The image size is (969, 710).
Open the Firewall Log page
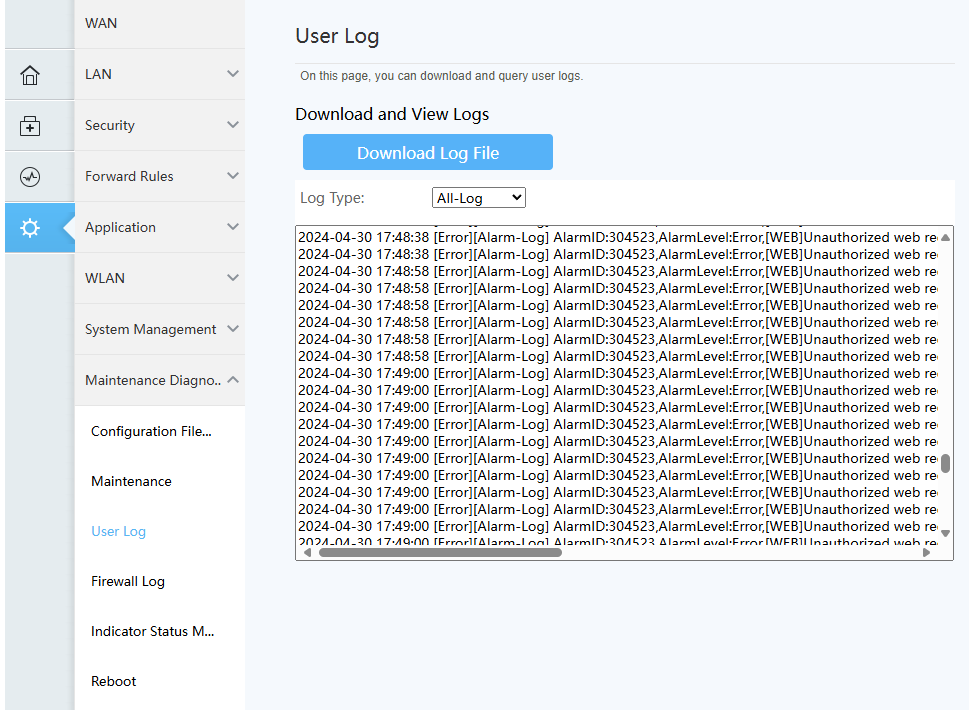[128, 581]
